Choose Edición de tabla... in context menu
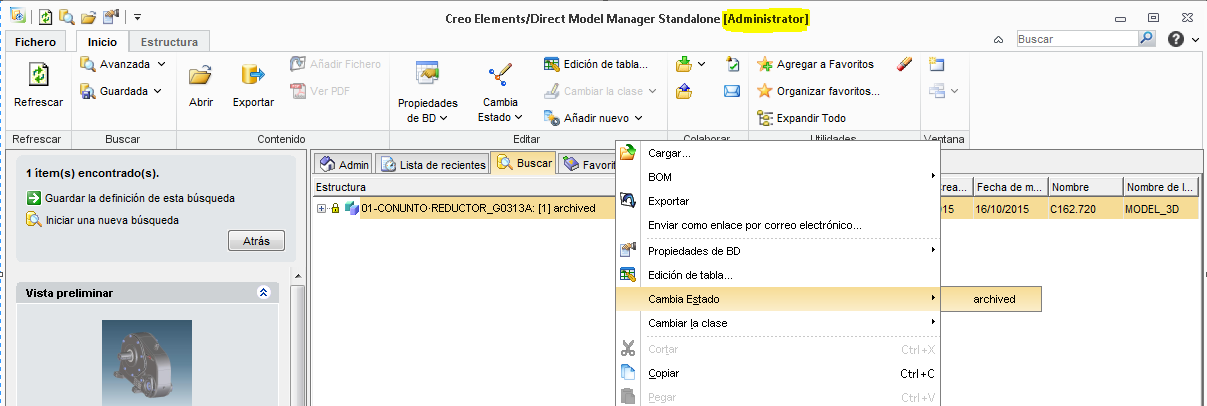 (x=777, y=274)
